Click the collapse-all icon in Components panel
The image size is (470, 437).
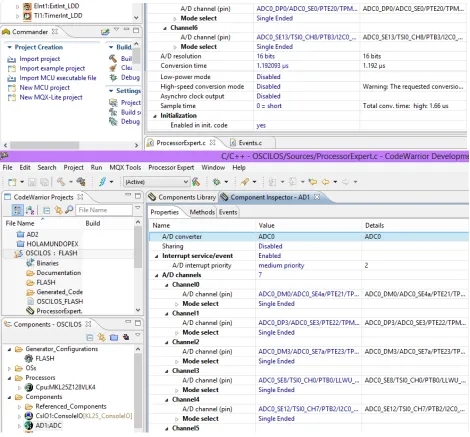[x=90, y=337]
